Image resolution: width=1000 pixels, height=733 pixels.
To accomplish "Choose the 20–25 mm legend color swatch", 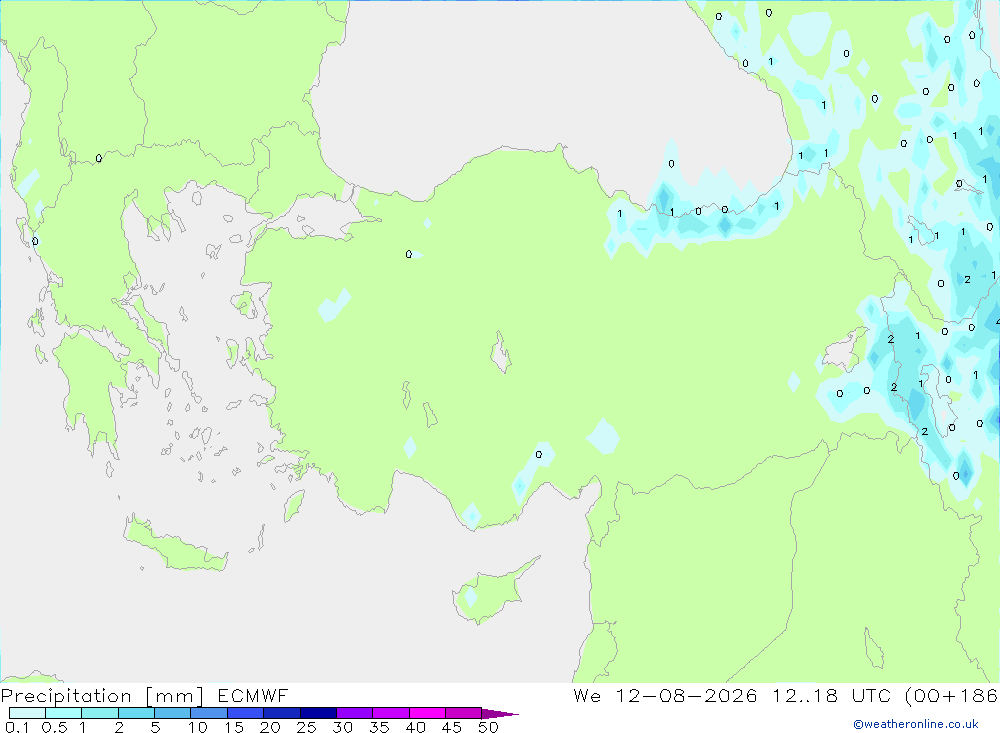I will [282, 713].
